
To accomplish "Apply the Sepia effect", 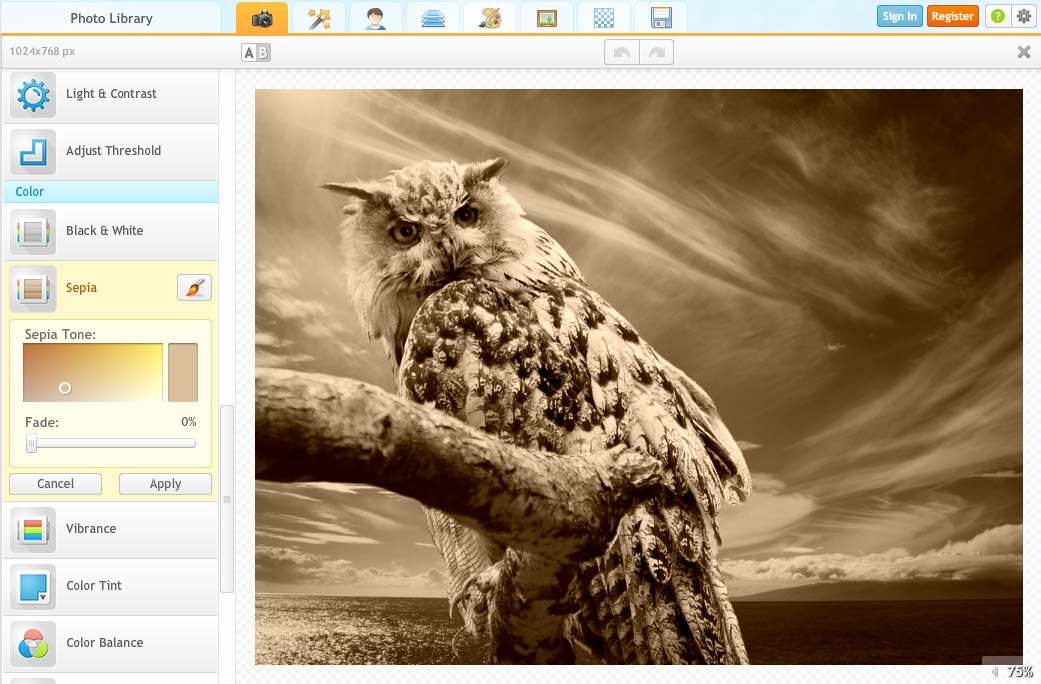I will 165,483.
